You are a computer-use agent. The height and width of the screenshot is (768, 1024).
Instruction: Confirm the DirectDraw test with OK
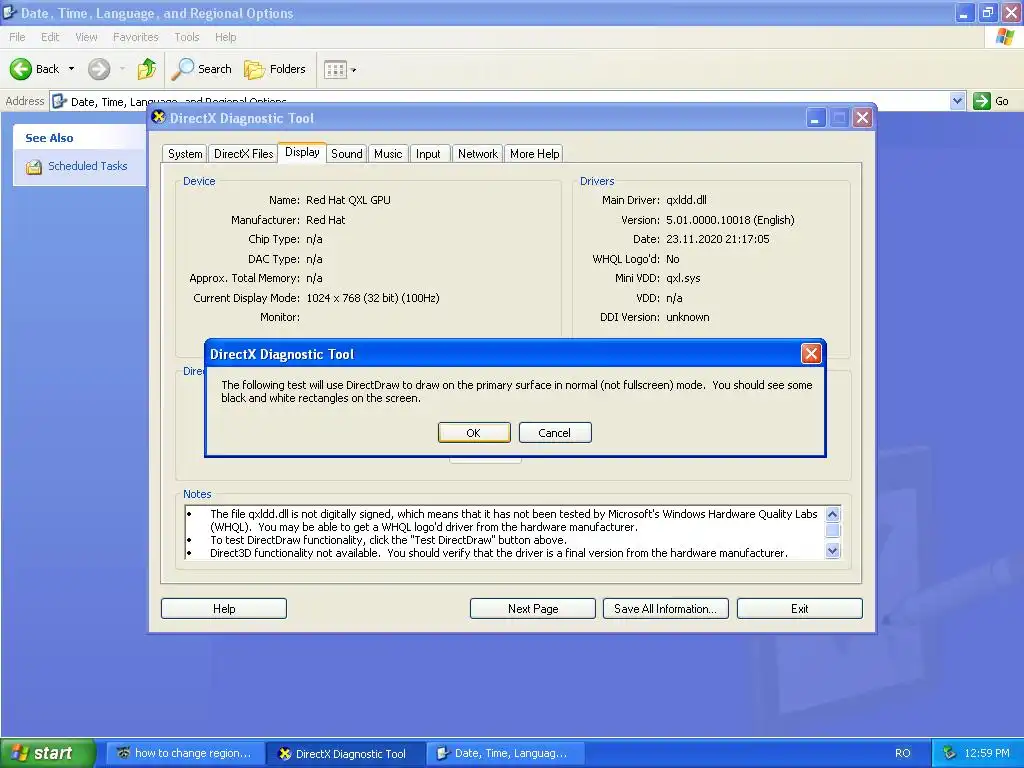point(474,433)
